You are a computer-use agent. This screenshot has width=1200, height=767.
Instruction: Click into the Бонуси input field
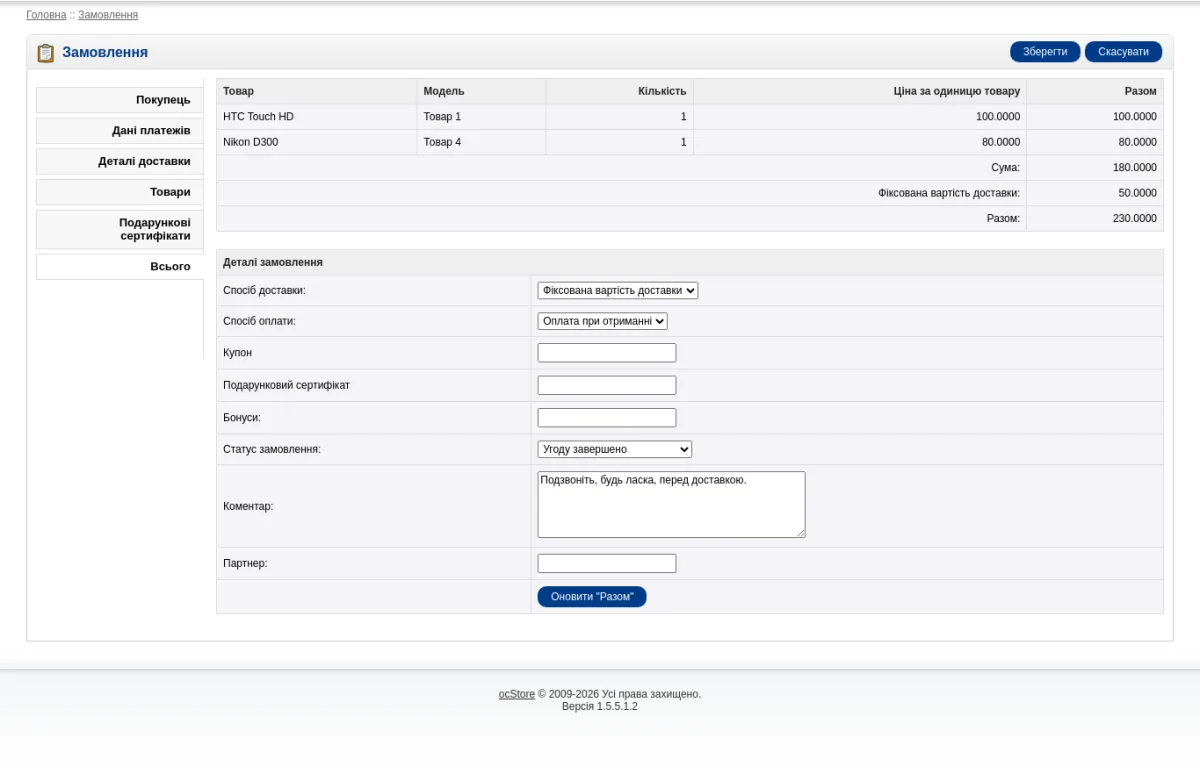click(x=607, y=418)
